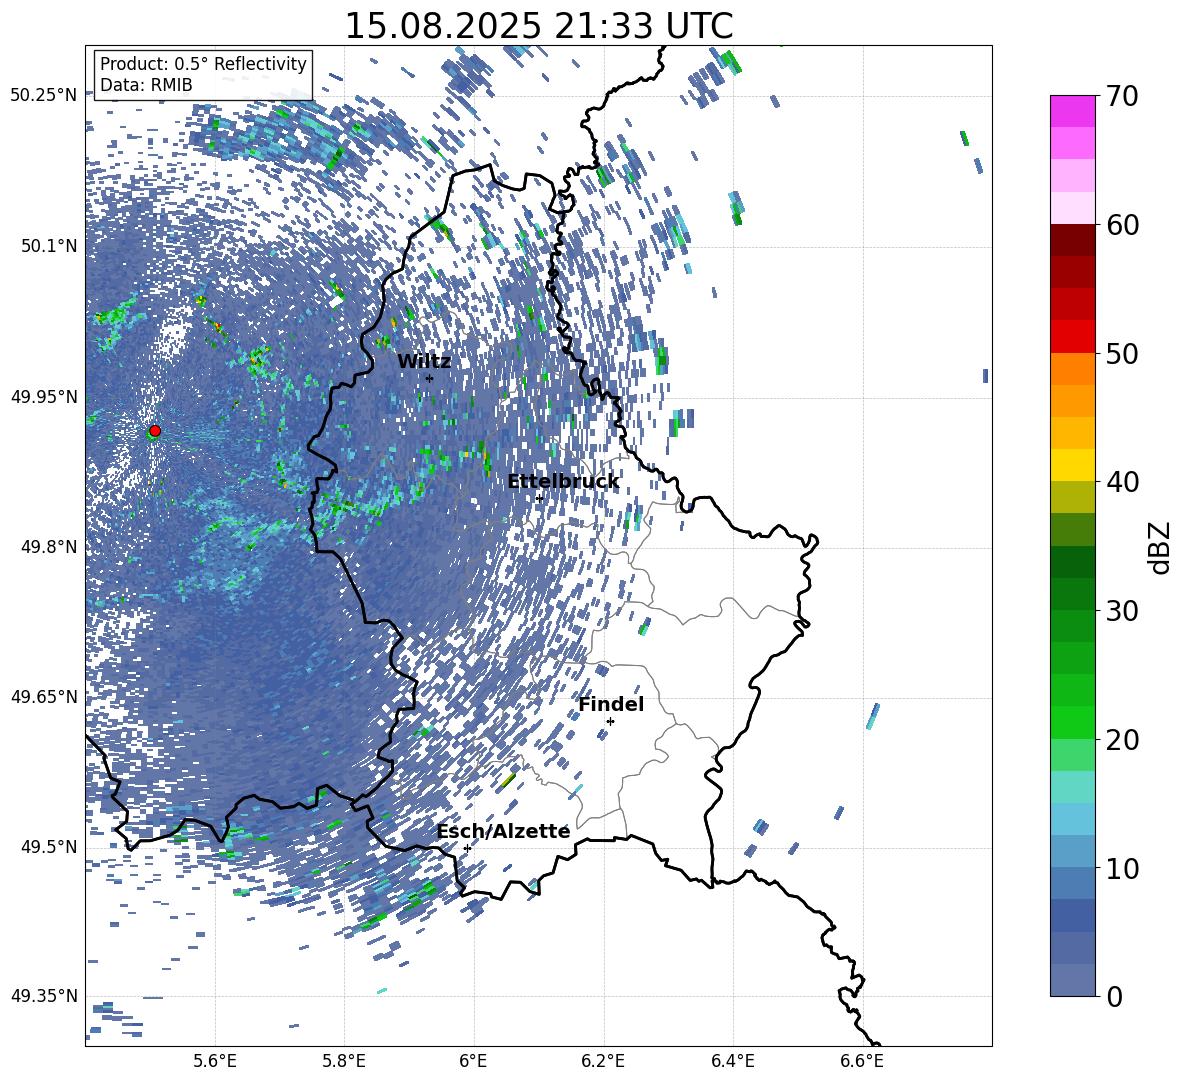Viewport: 1184px width, 1081px height.
Task: Click the cyan colorbar segment below 20
Action: pyautogui.click(x=1072, y=787)
